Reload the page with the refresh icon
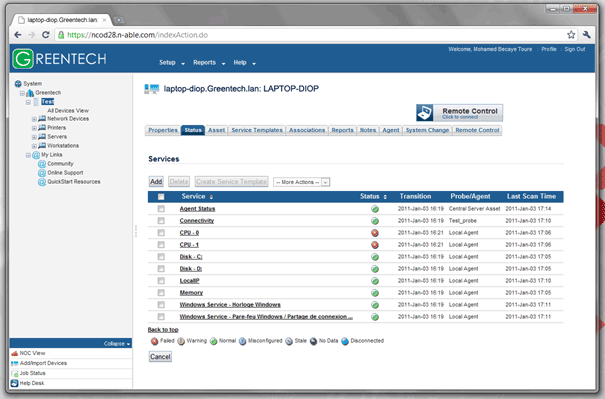 point(46,35)
